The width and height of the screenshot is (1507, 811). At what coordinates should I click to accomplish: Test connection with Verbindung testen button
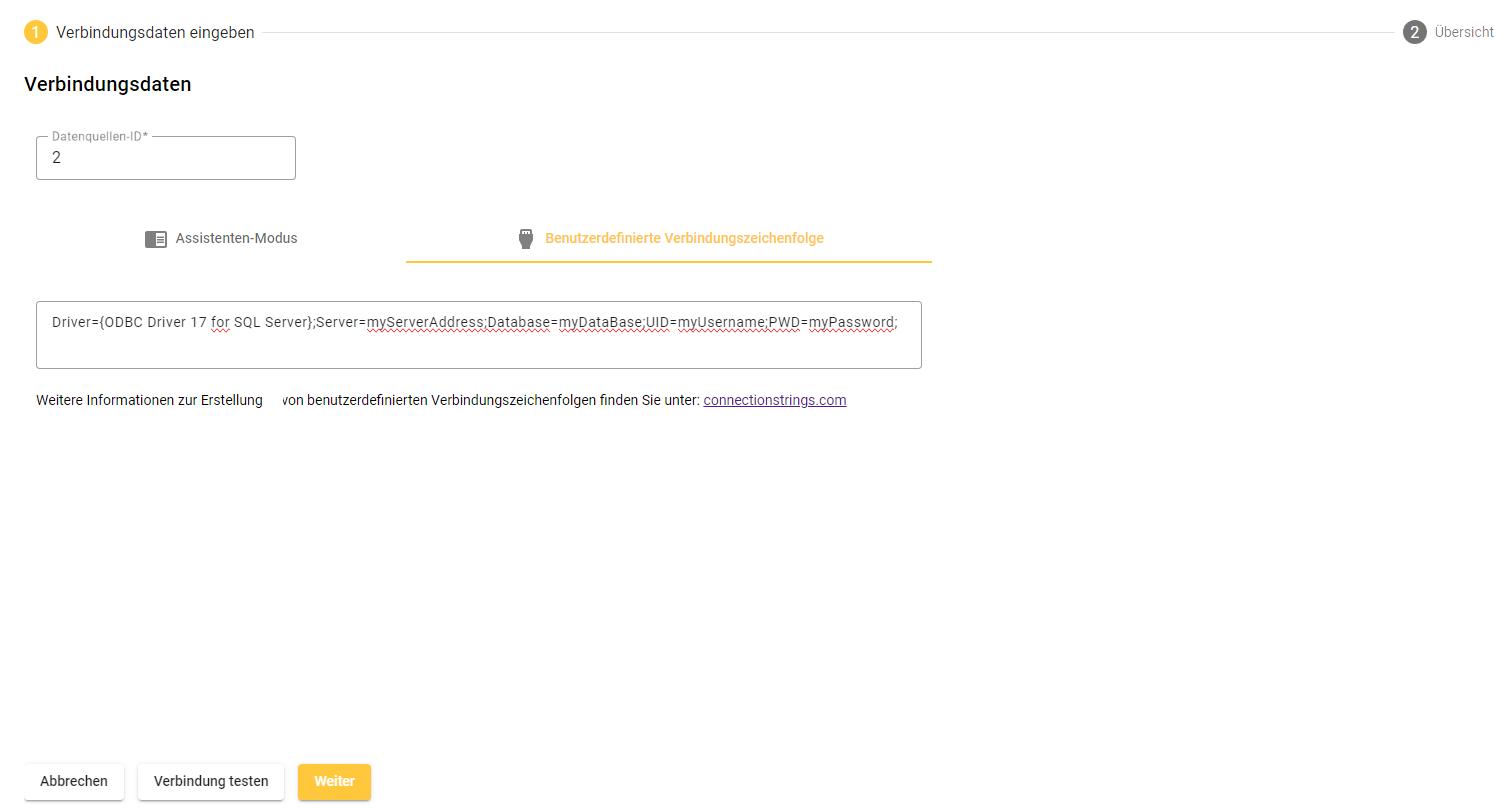211,781
